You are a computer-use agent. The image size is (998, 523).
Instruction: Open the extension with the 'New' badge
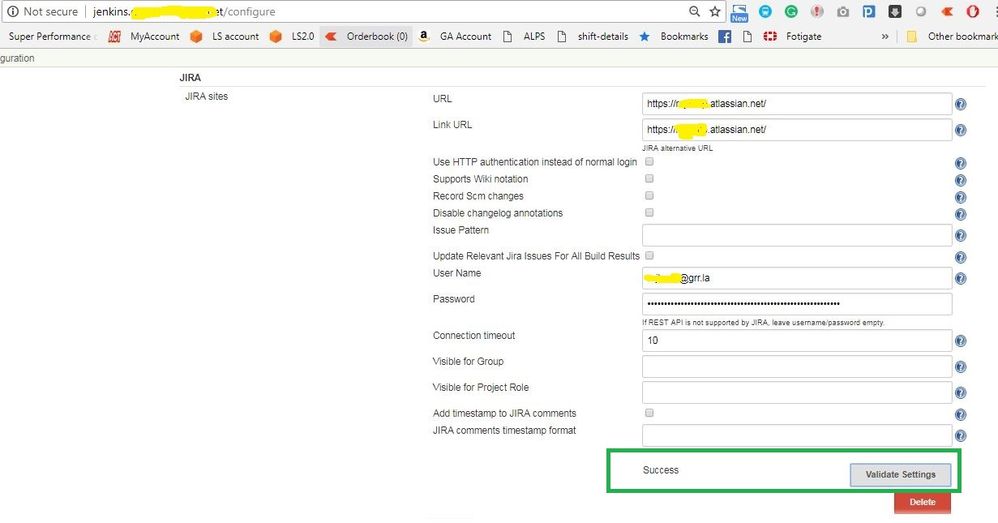[739, 12]
